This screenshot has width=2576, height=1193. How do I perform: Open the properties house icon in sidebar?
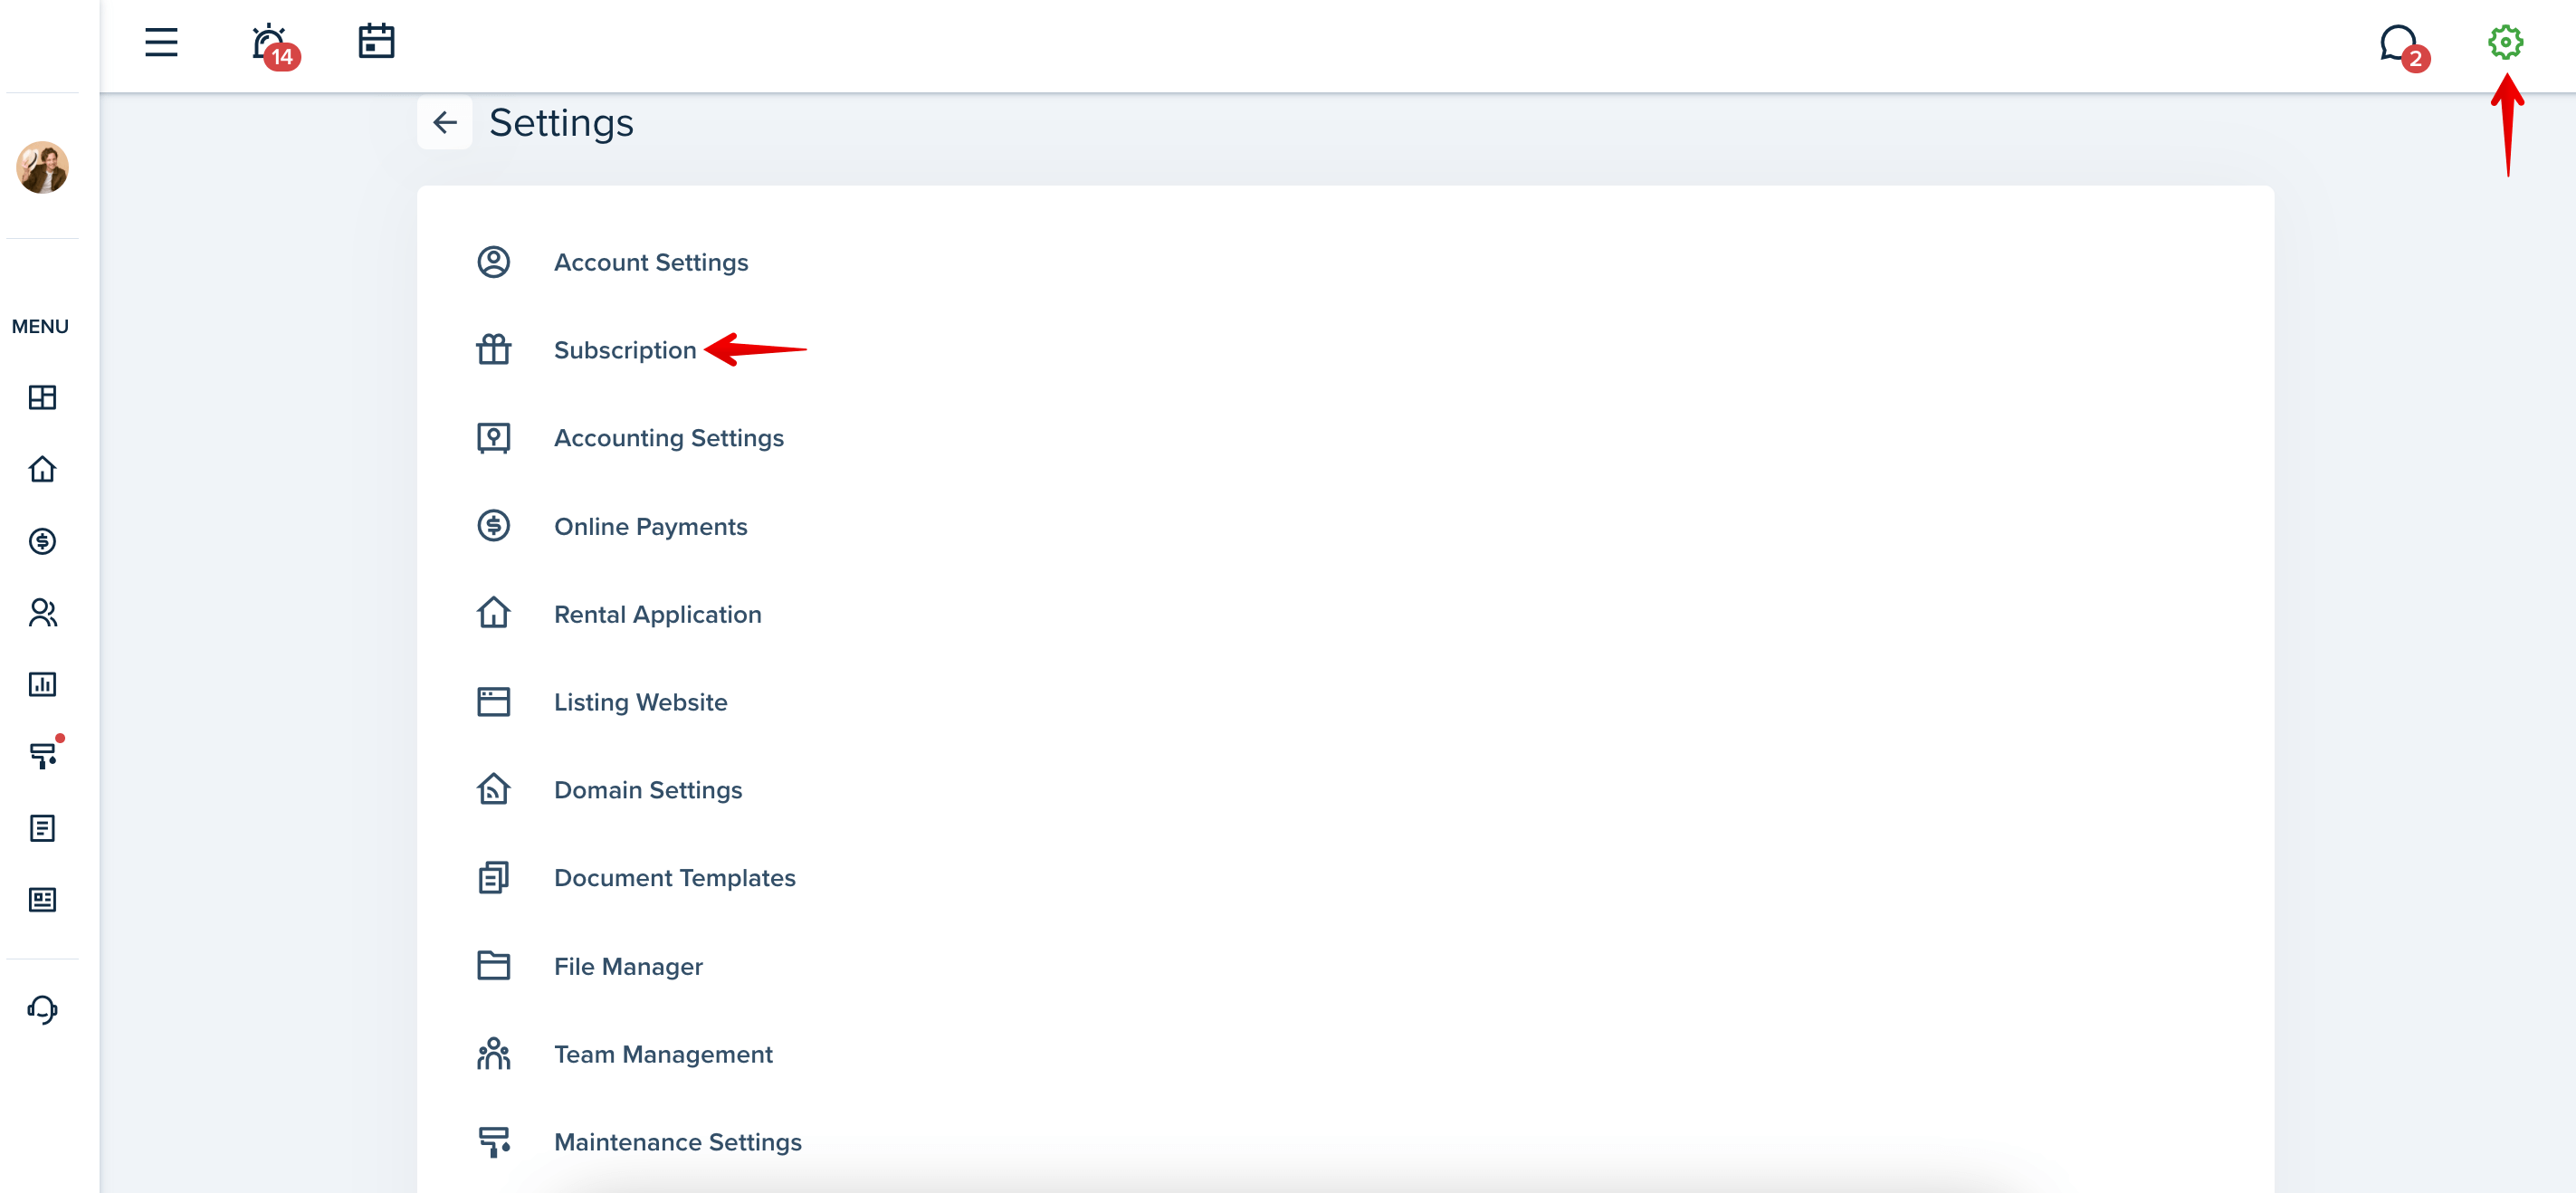(x=42, y=469)
